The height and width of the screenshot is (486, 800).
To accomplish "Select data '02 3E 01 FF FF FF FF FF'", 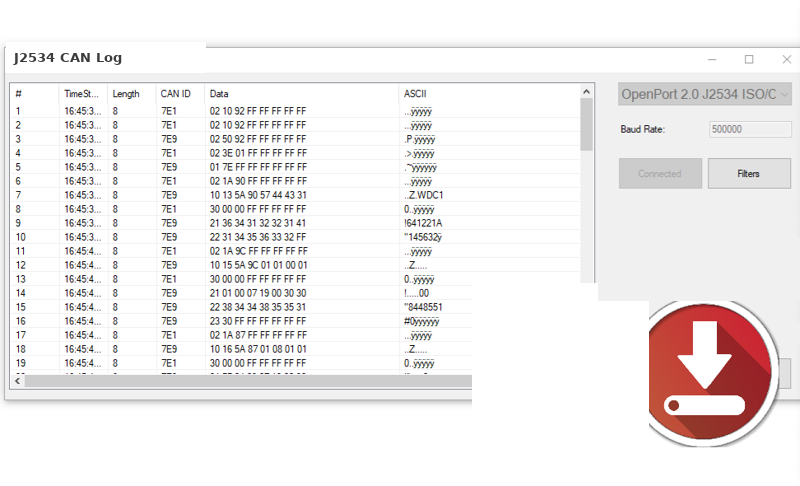I will click(x=258, y=153).
